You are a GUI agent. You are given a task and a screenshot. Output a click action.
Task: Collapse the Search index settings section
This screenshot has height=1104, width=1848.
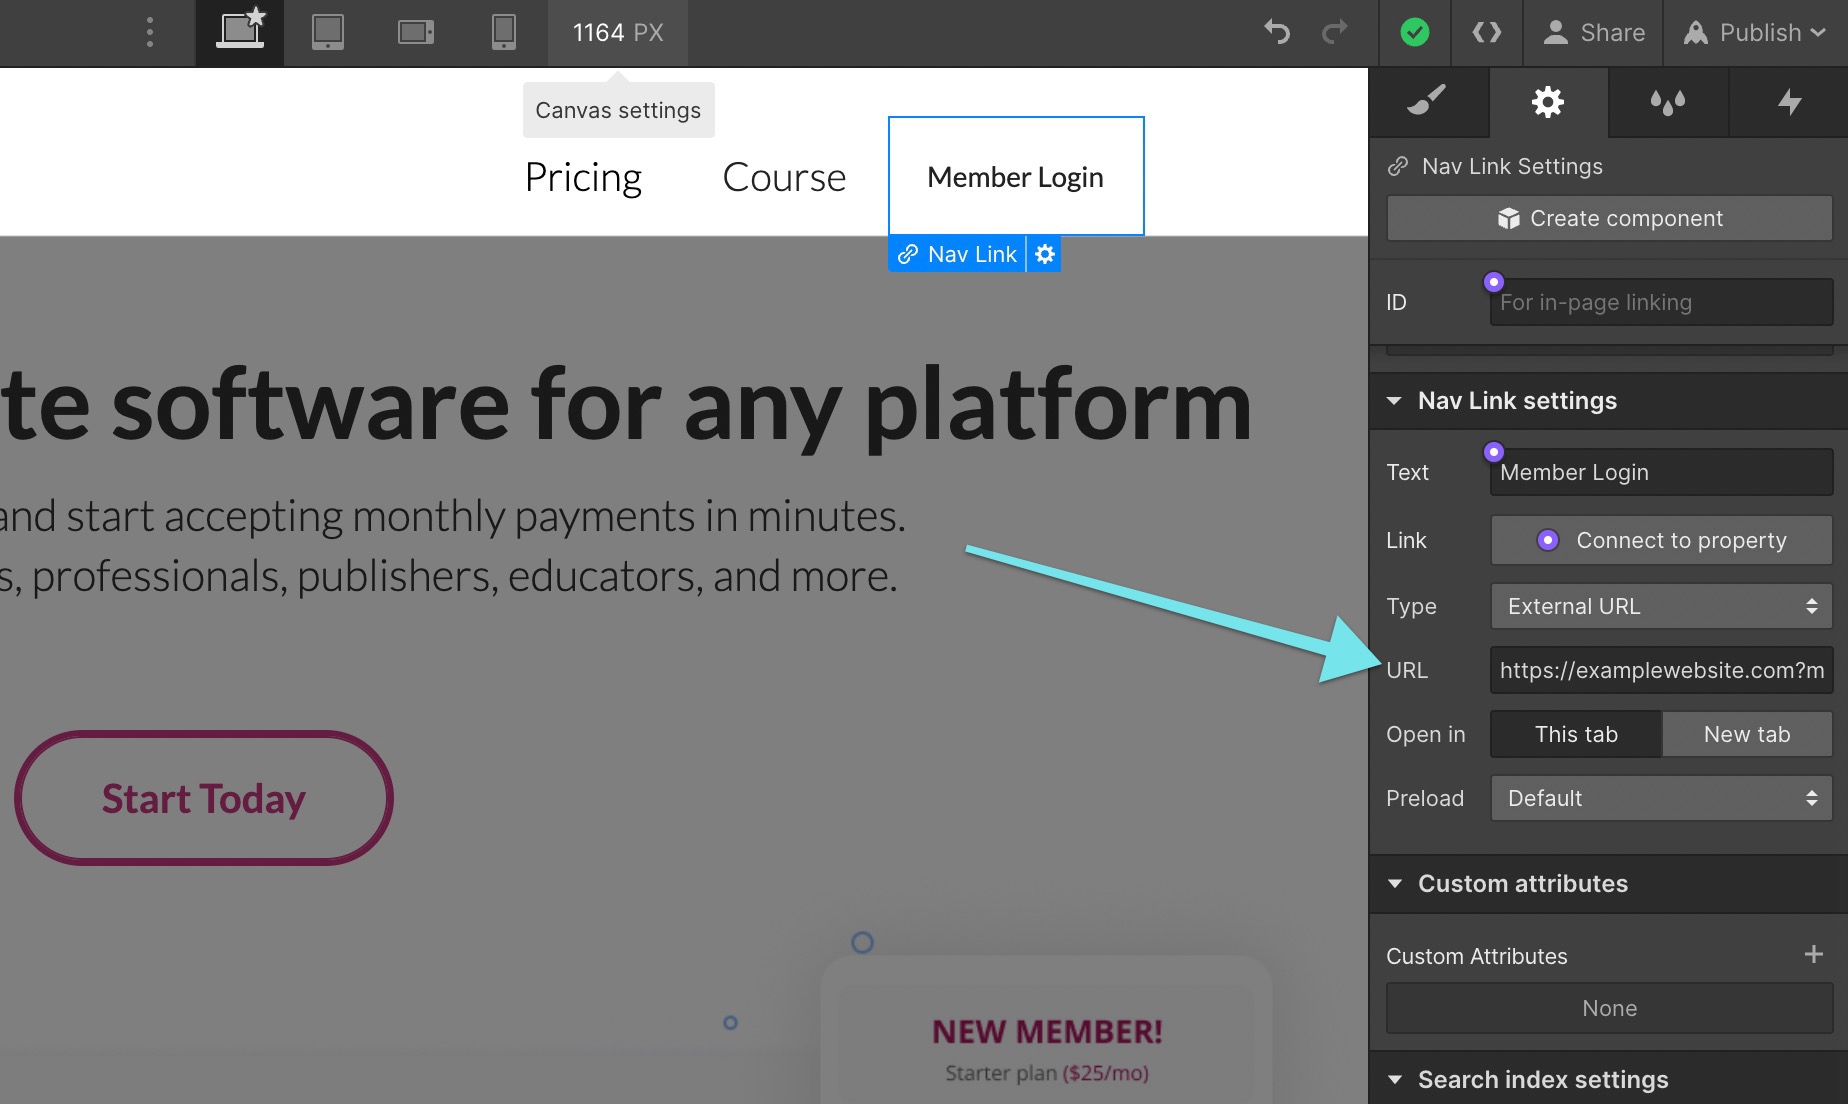(1394, 1080)
